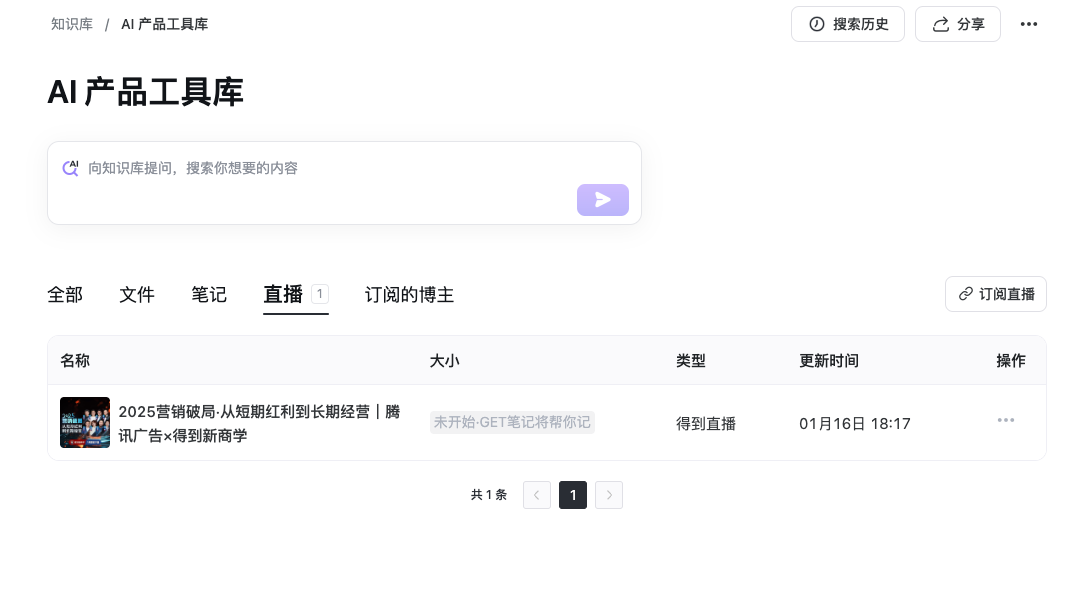This screenshot has width=1092, height=604.
Task: Open the 2025营销破局 livestream thumbnail
Action: (x=85, y=423)
